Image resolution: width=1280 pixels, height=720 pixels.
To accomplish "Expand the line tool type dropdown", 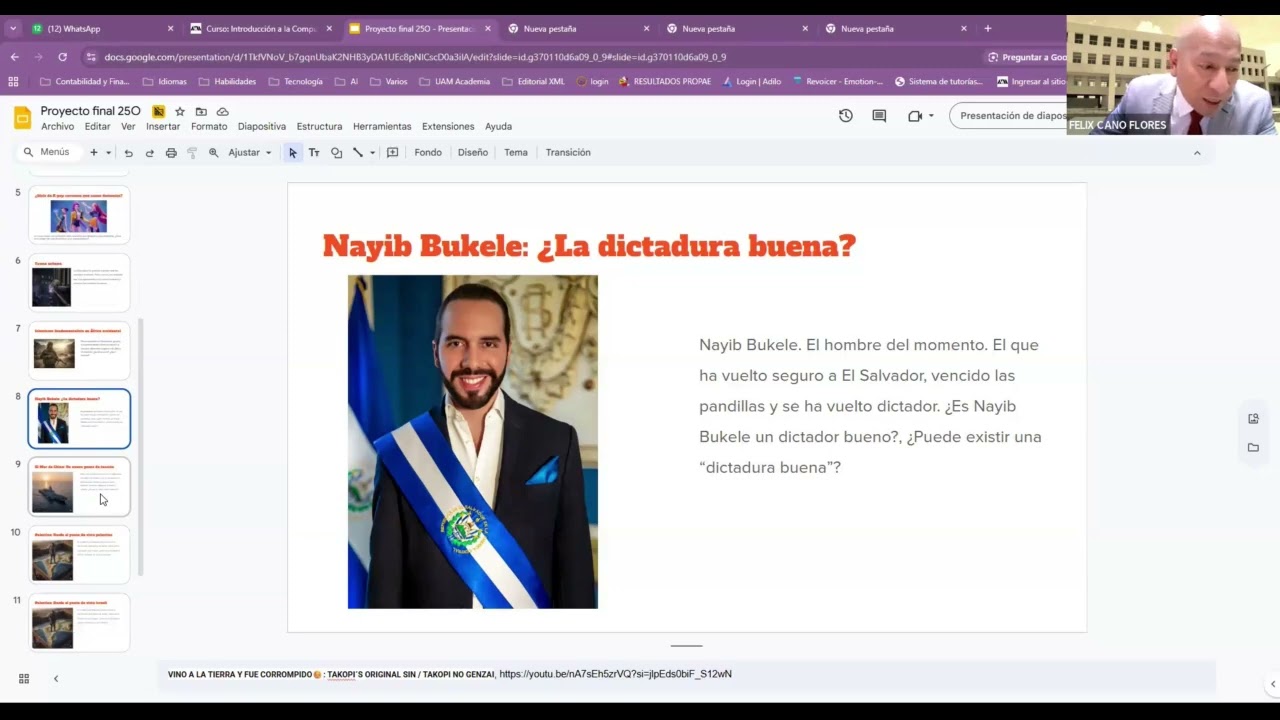I will click(x=372, y=153).
